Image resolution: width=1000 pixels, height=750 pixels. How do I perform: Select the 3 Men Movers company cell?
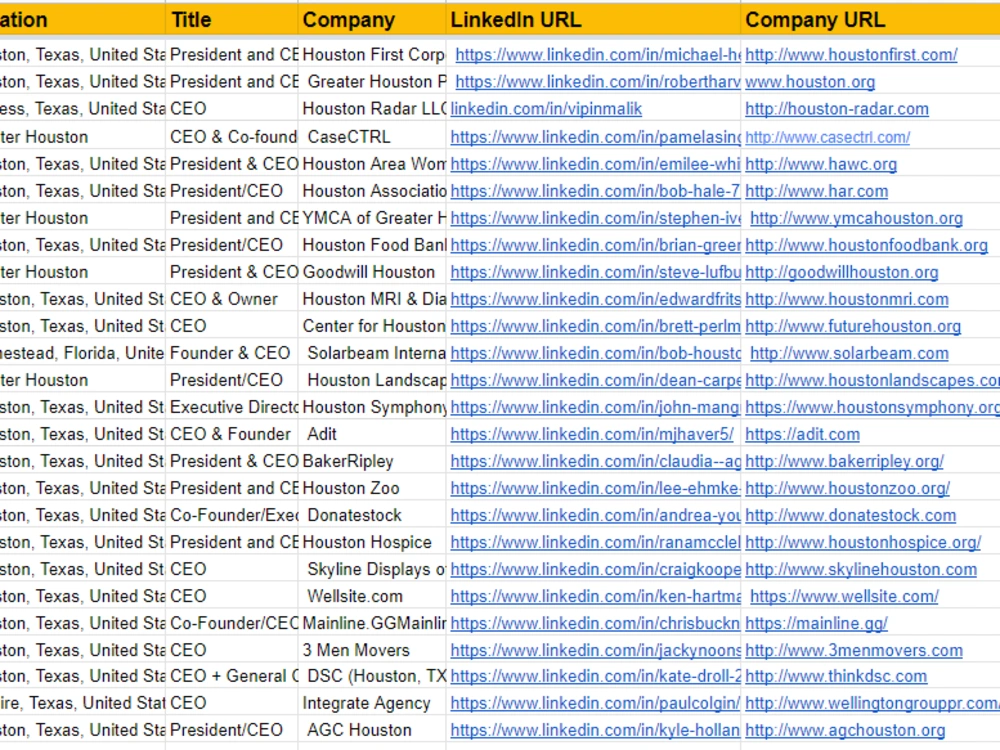pyautogui.click(x=372, y=651)
